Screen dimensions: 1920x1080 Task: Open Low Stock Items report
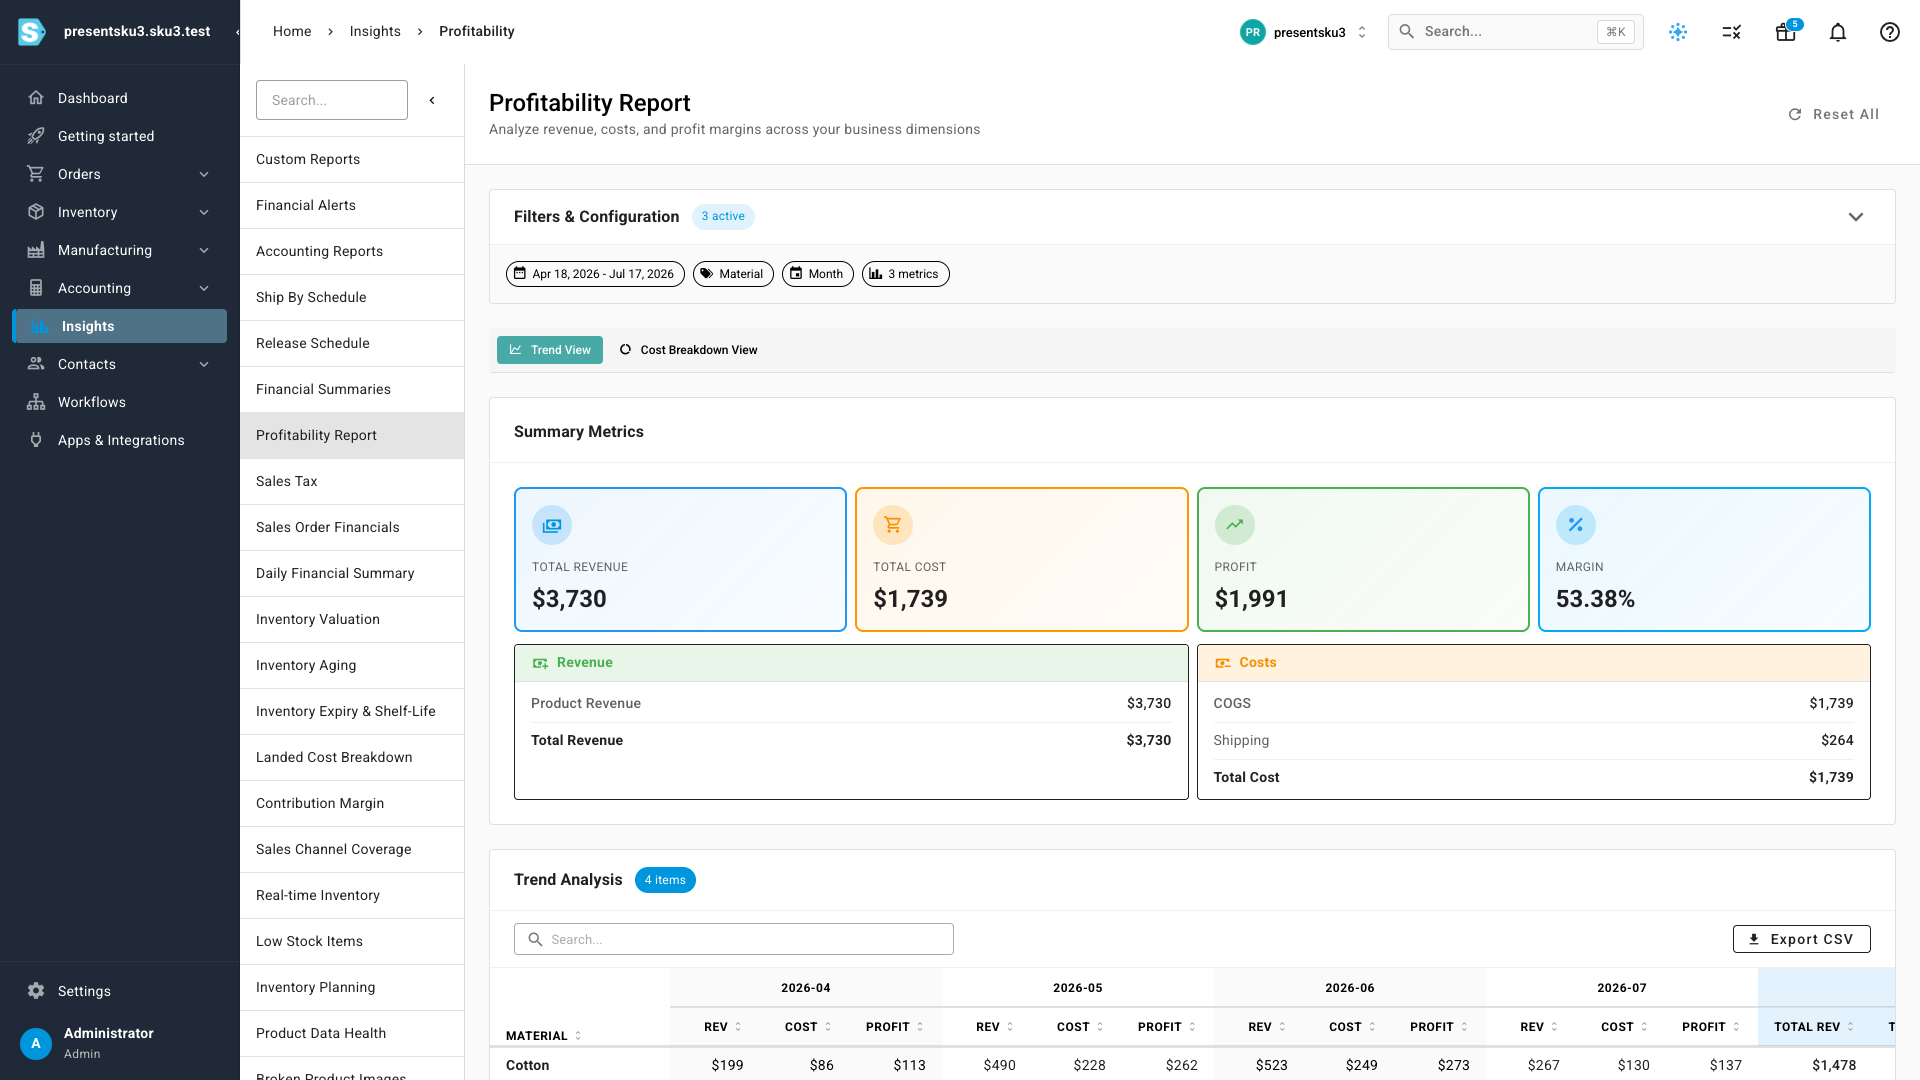pyautogui.click(x=352, y=941)
